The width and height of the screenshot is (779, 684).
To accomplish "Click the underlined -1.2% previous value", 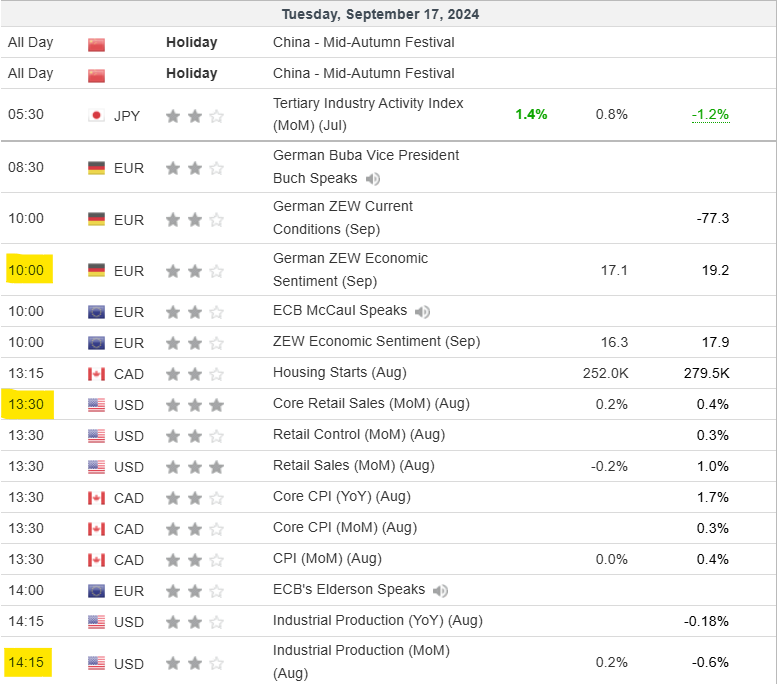I will pos(710,114).
